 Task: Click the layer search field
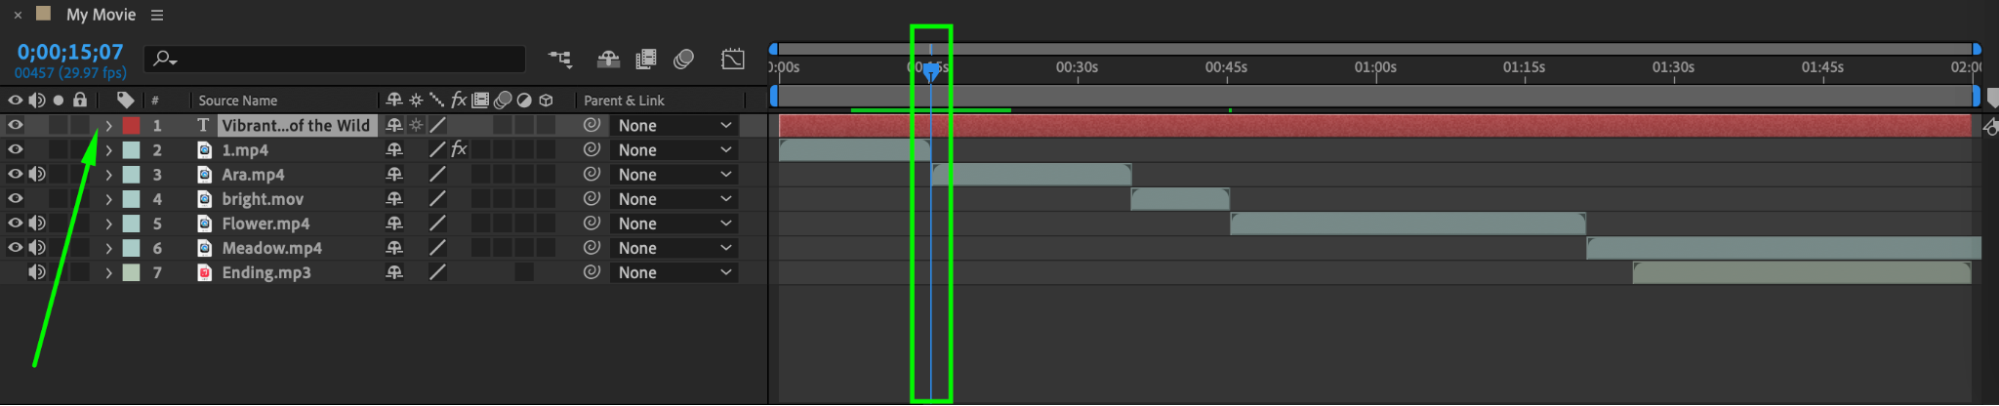[x=335, y=59]
